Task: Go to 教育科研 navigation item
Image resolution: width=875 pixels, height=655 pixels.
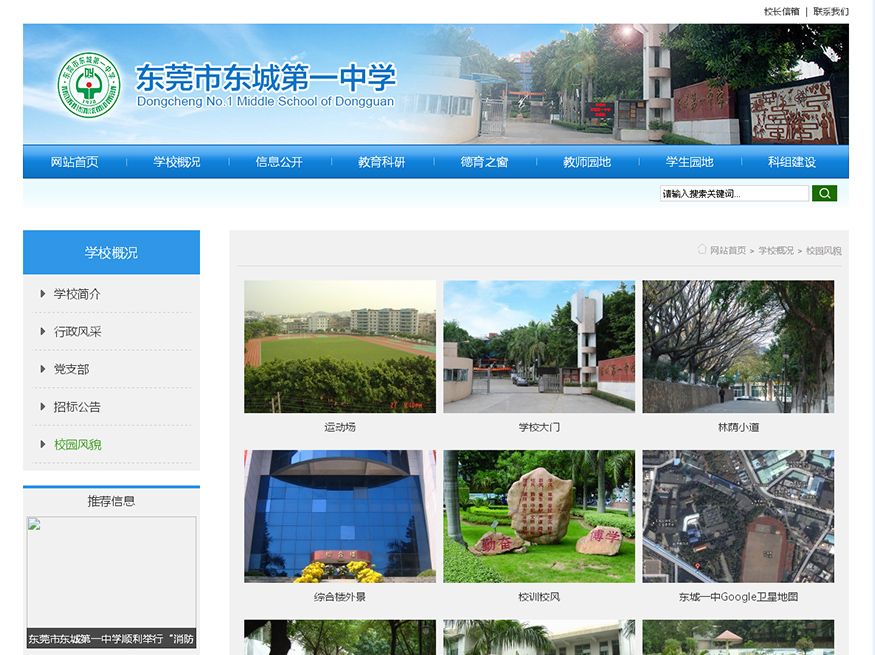Action: pos(382,162)
